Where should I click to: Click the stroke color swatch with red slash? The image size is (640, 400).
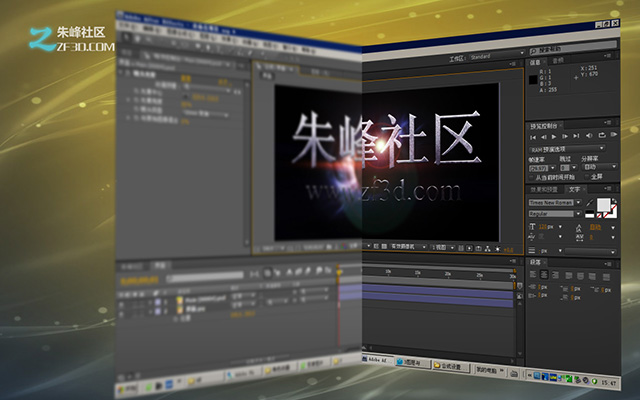pos(611,212)
